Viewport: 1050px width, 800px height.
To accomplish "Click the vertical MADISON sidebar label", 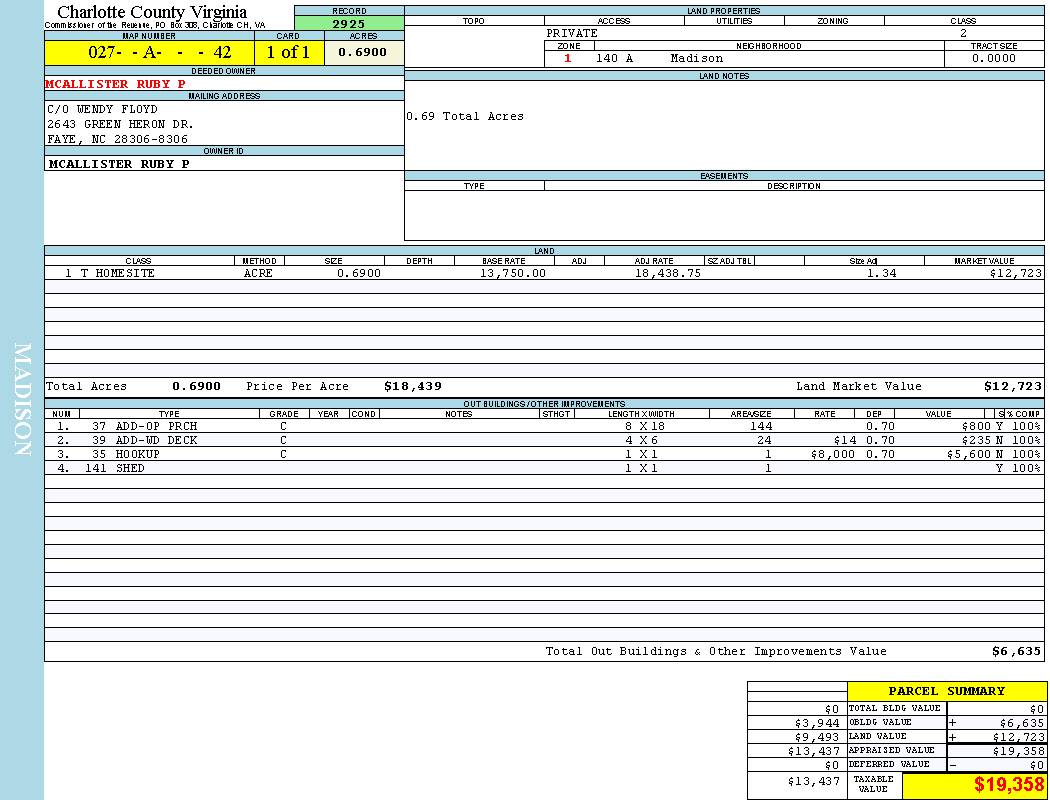I will click(x=22, y=400).
